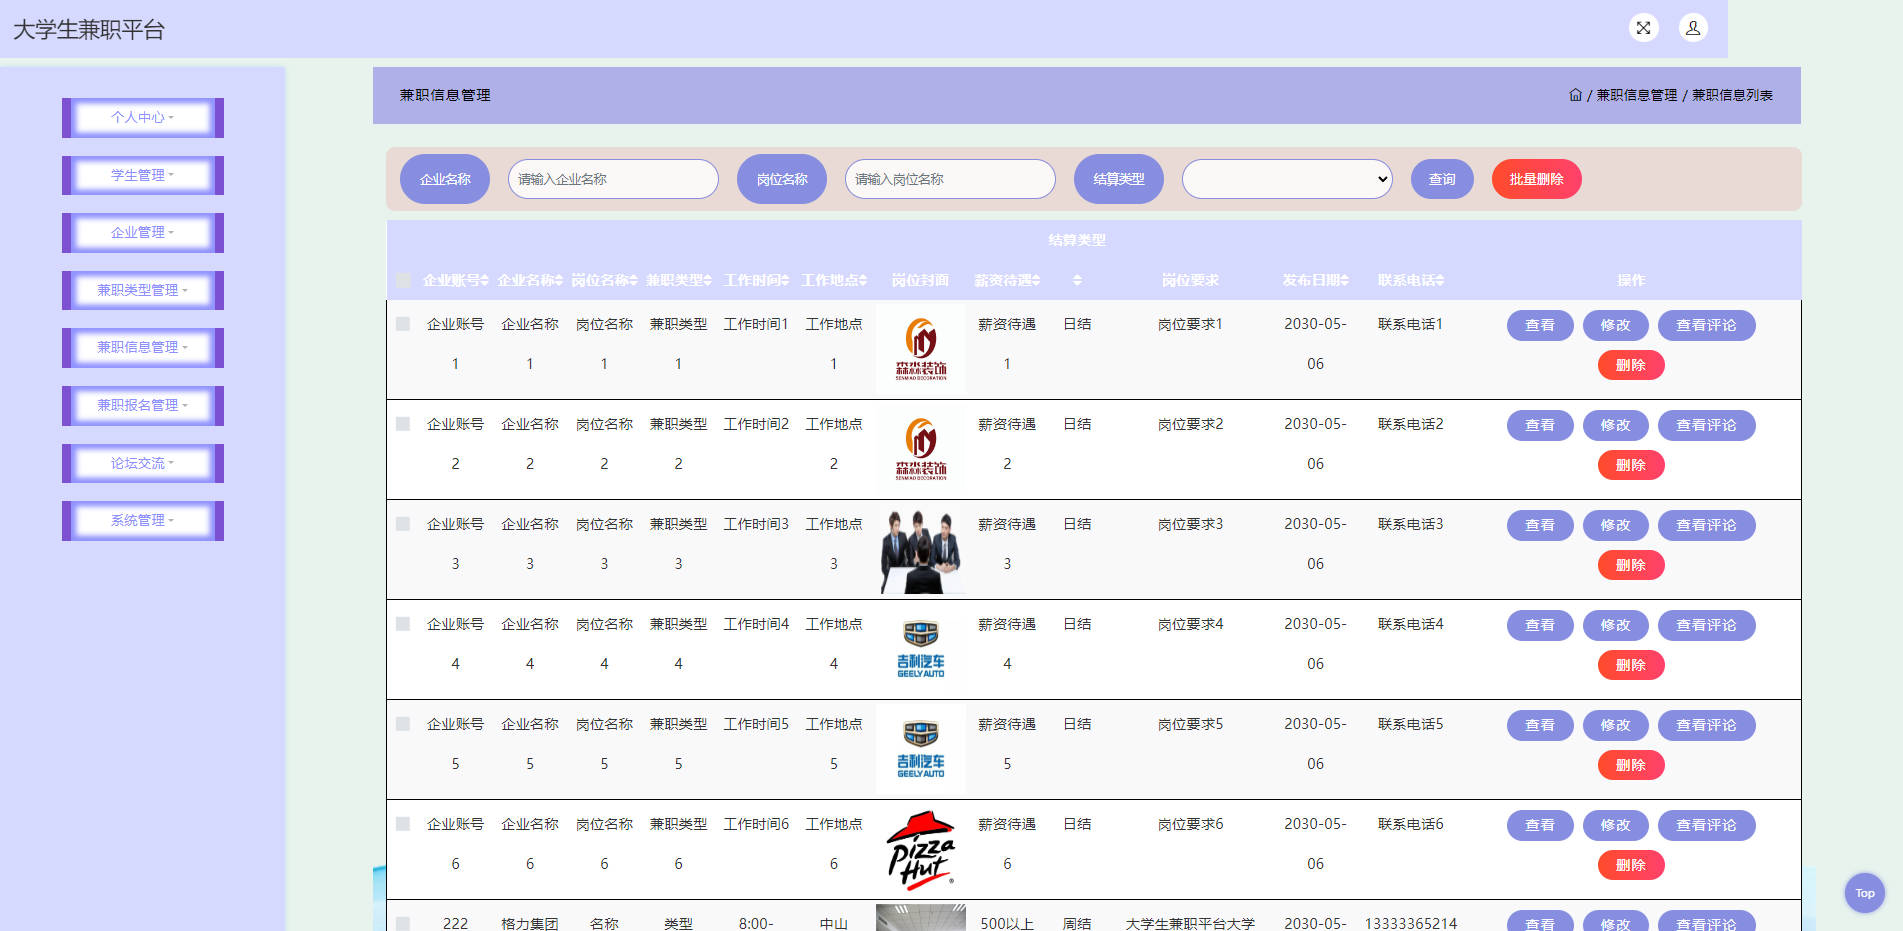The height and width of the screenshot is (931, 1903).
Task: Click the red 批量删除 button
Action: (x=1536, y=179)
